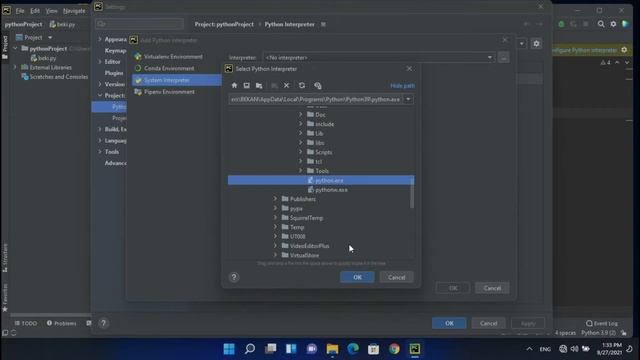Select Virtualenv Environment option

173,57
